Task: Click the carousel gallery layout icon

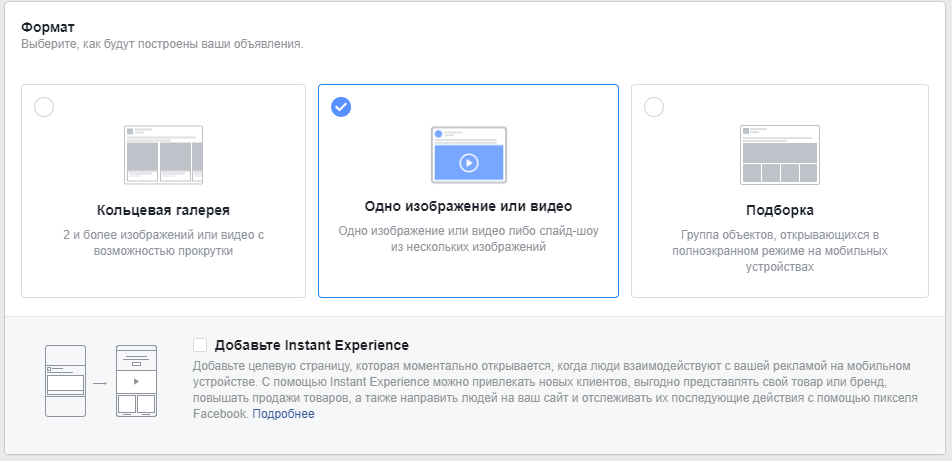Action: coord(163,155)
